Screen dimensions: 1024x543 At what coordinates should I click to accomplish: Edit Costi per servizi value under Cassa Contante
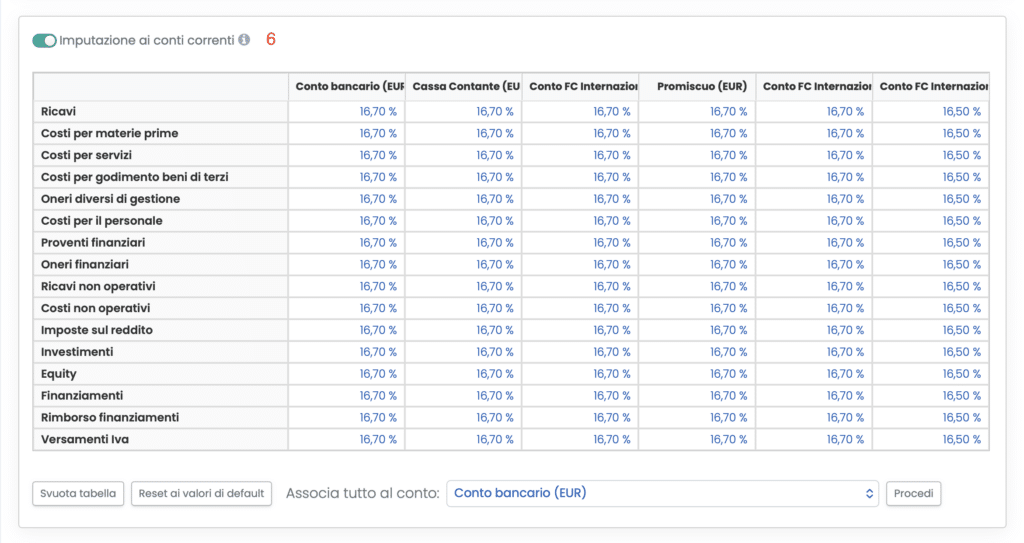pyautogui.click(x=495, y=155)
